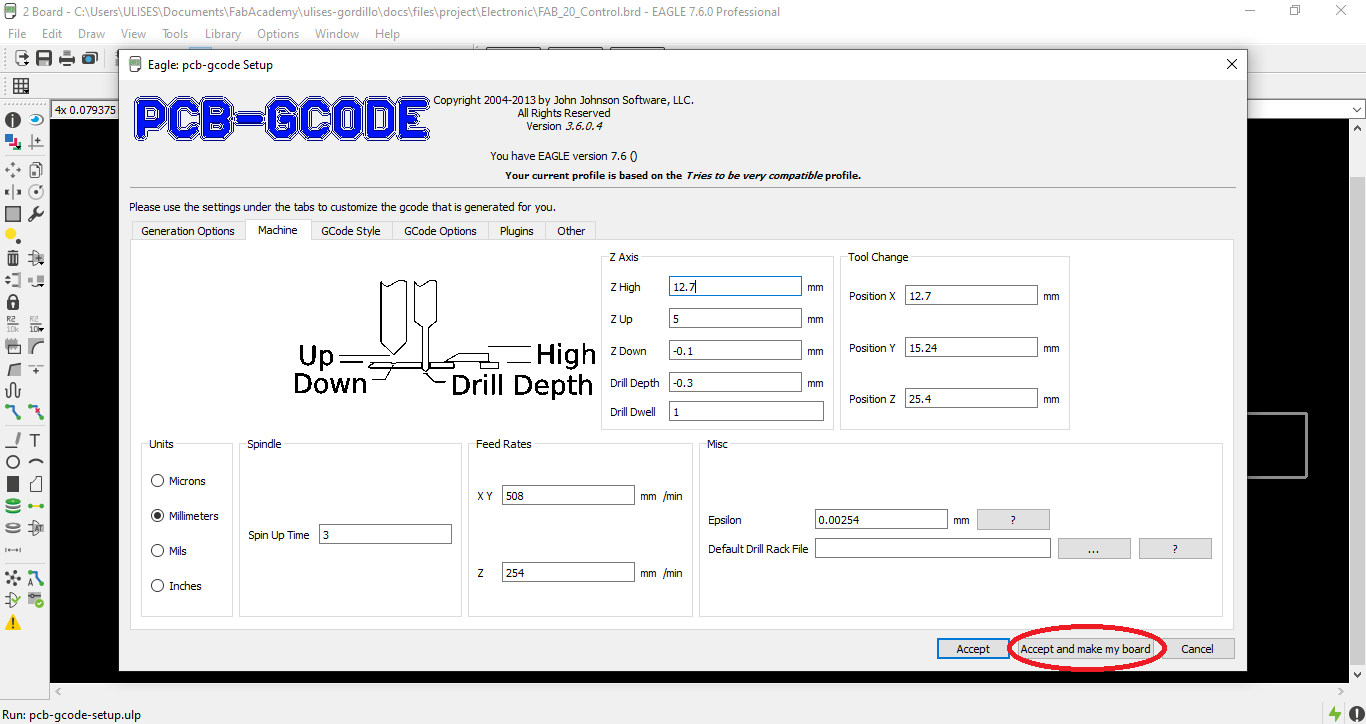
Task: Open the File menu
Action: (x=17, y=34)
